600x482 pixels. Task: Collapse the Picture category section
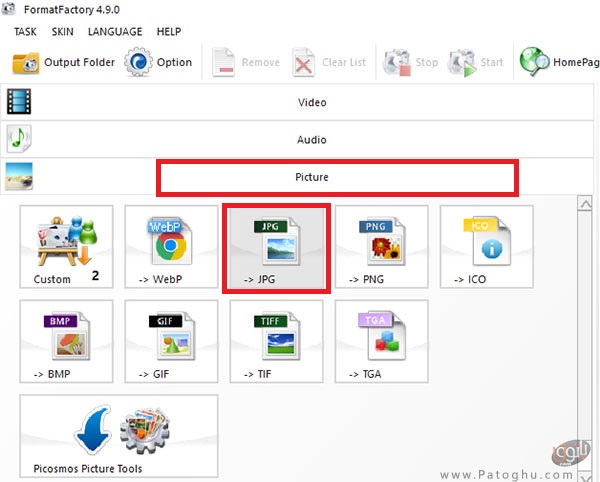pyautogui.click(x=297, y=177)
